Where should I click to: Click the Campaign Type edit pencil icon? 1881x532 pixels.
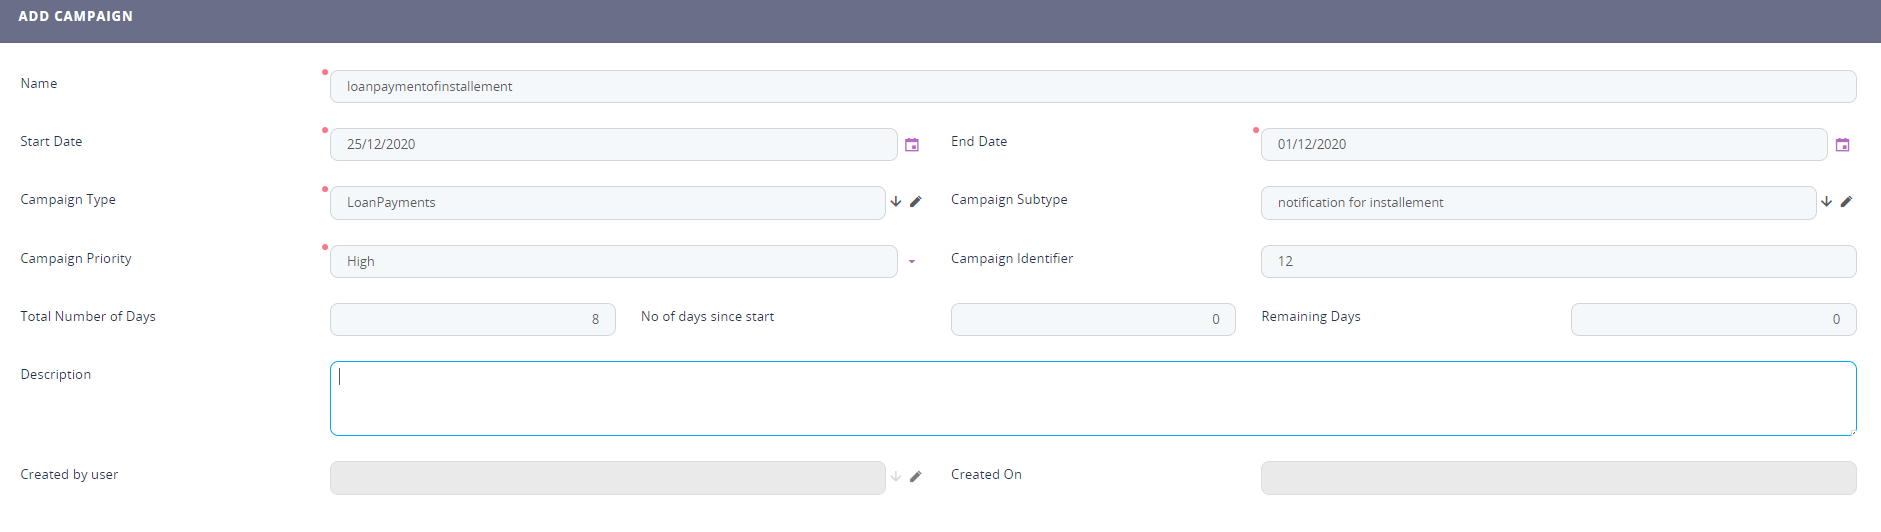click(915, 202)
